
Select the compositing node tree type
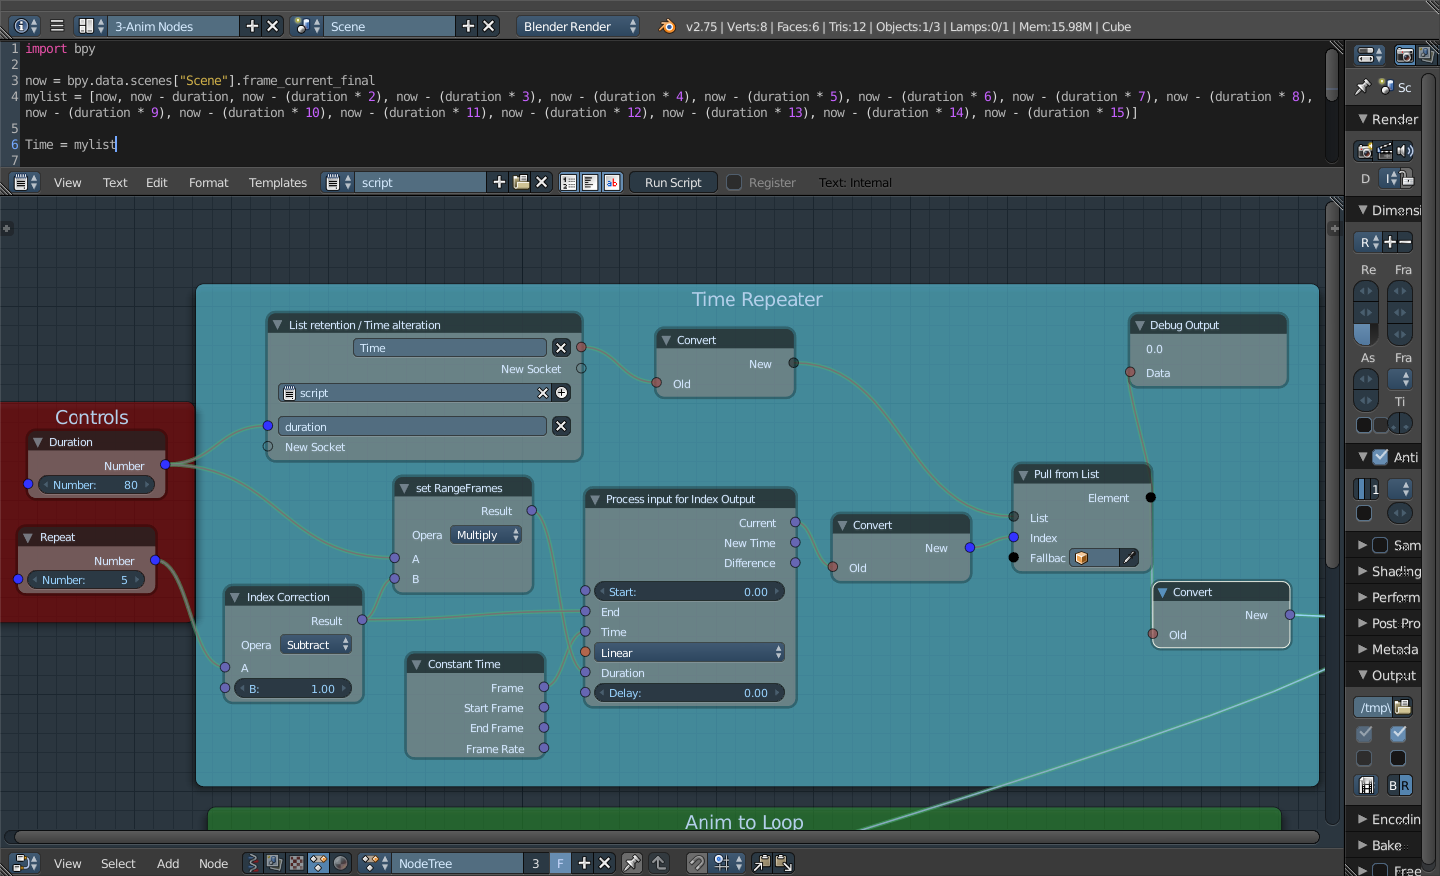pos(275,863)
